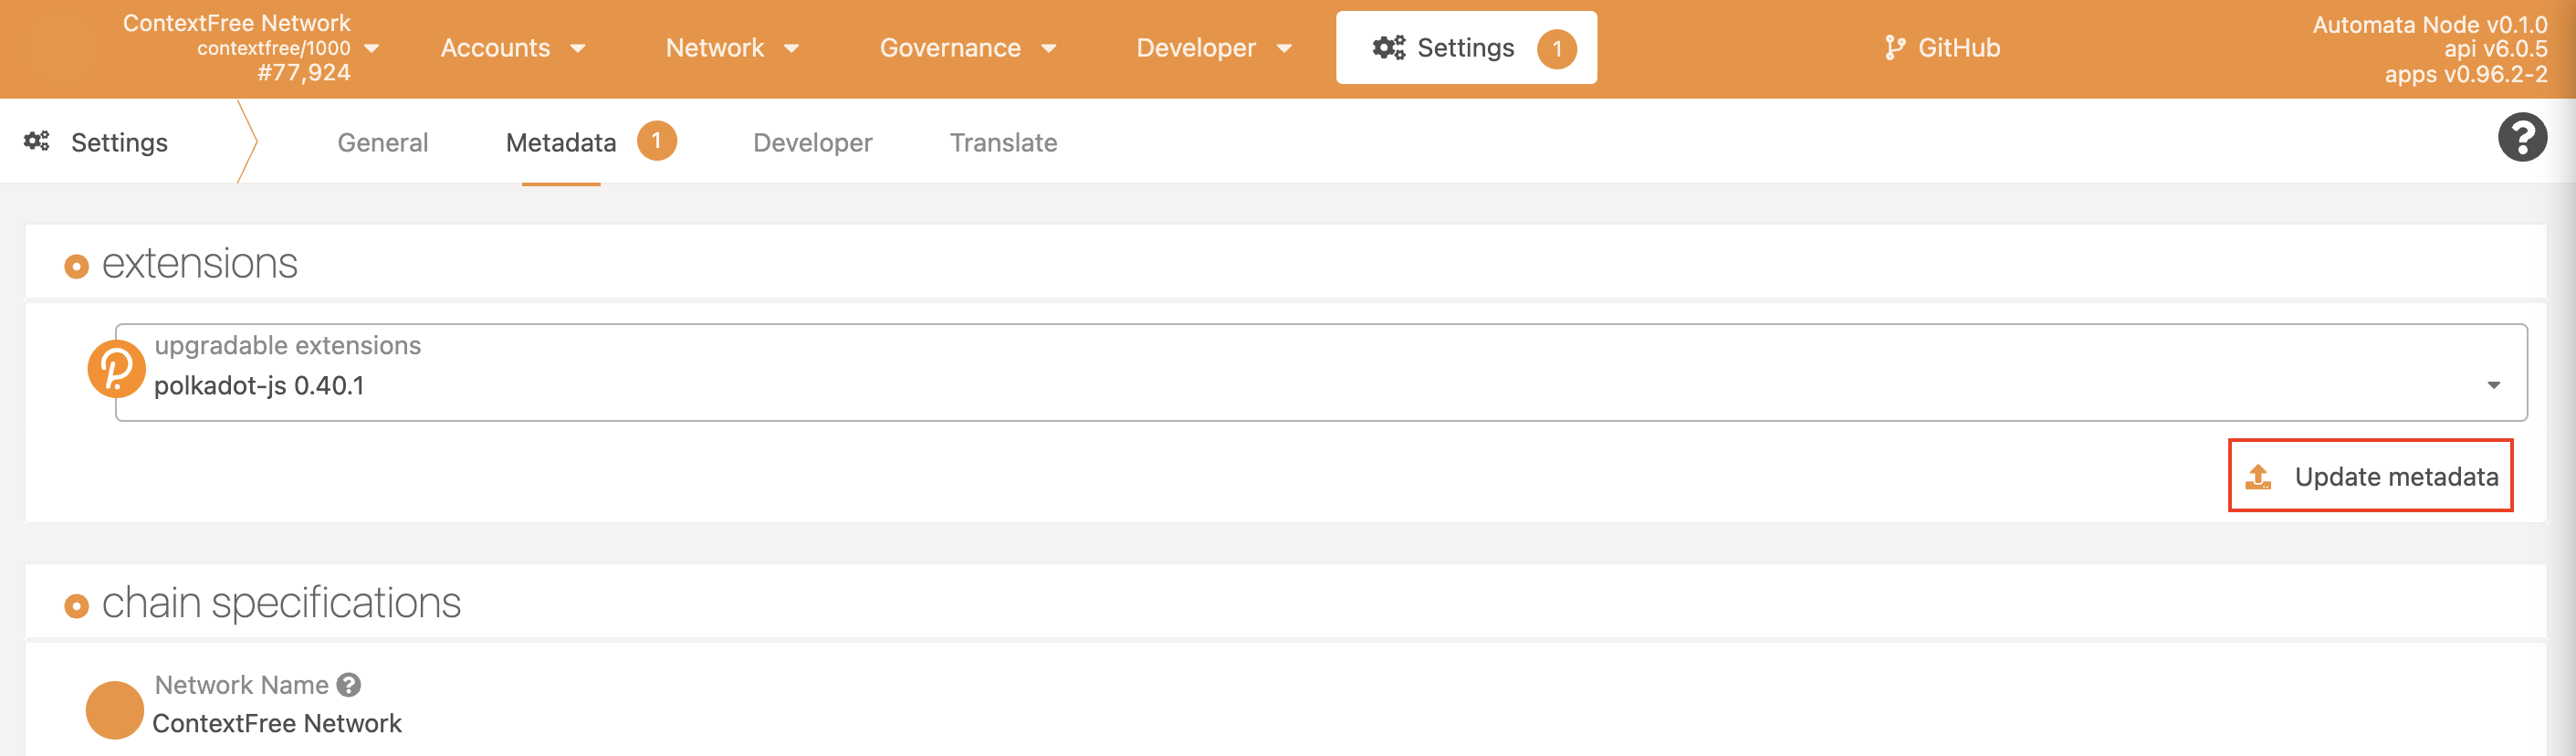Open the Developer top menu
The height and width of the screenshot is (756, 2576).
[x=1213, y=48]
